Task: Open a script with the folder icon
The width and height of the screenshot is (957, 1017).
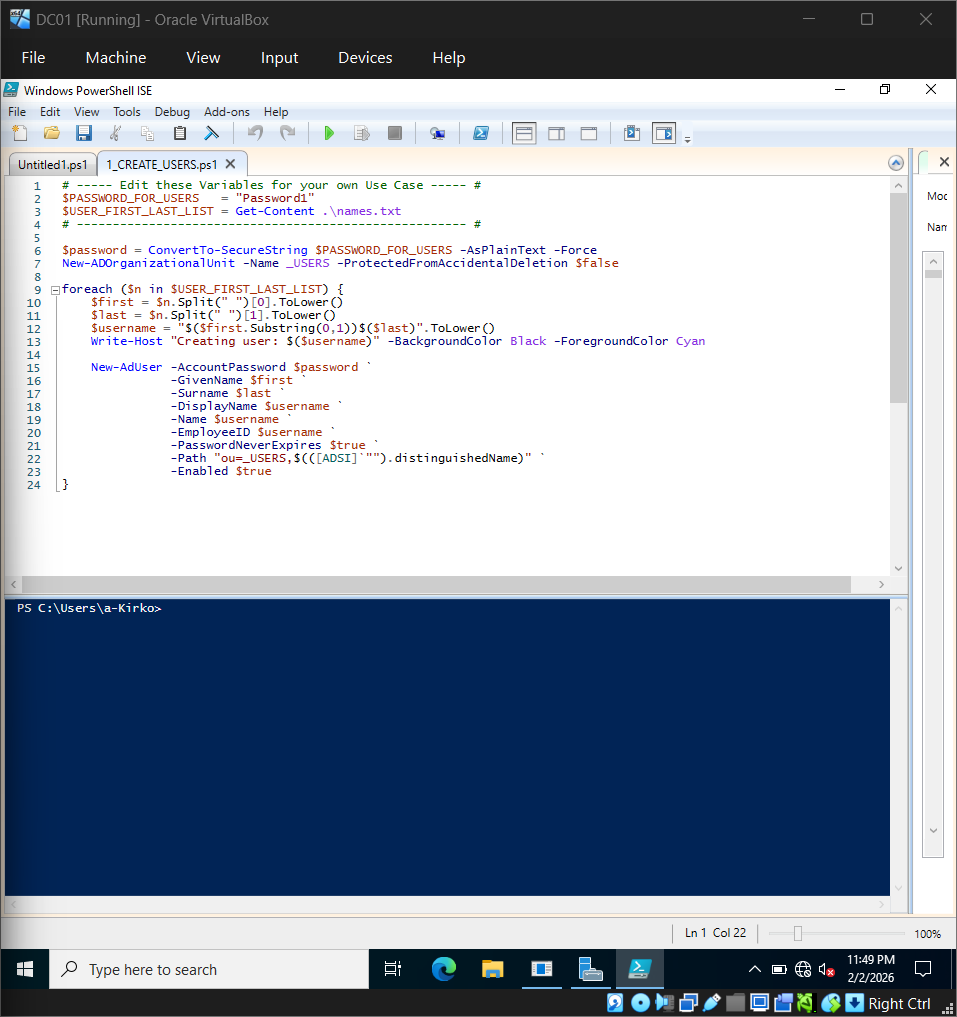Action: (x=52, y=133)
